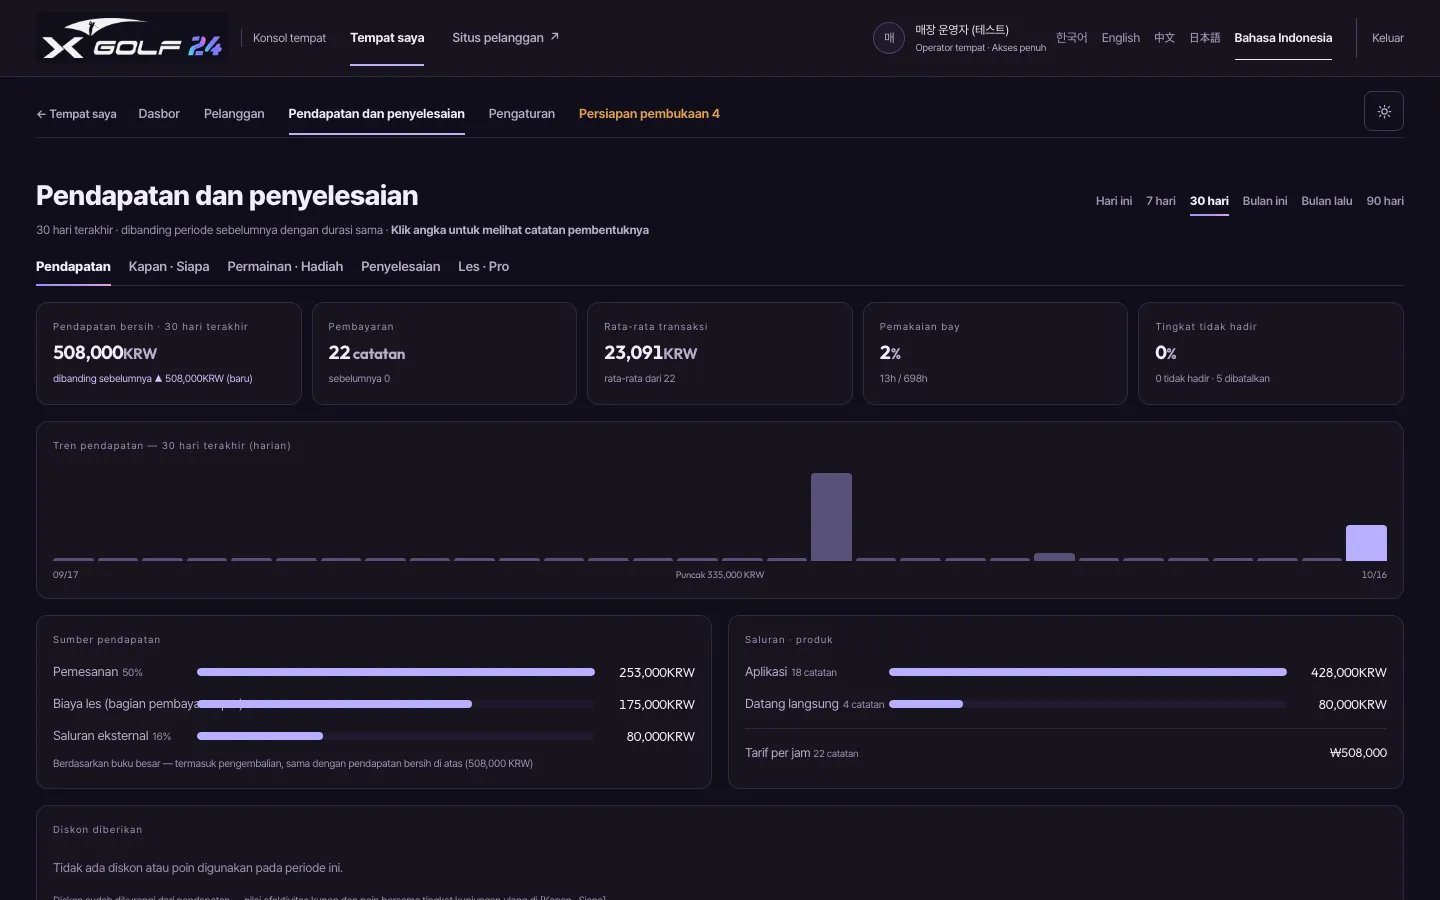The height and width of the screenshot is (900, 1440).
Task: Click the 508,000KRW net revenue figure
Action: (x=105, y=353)
